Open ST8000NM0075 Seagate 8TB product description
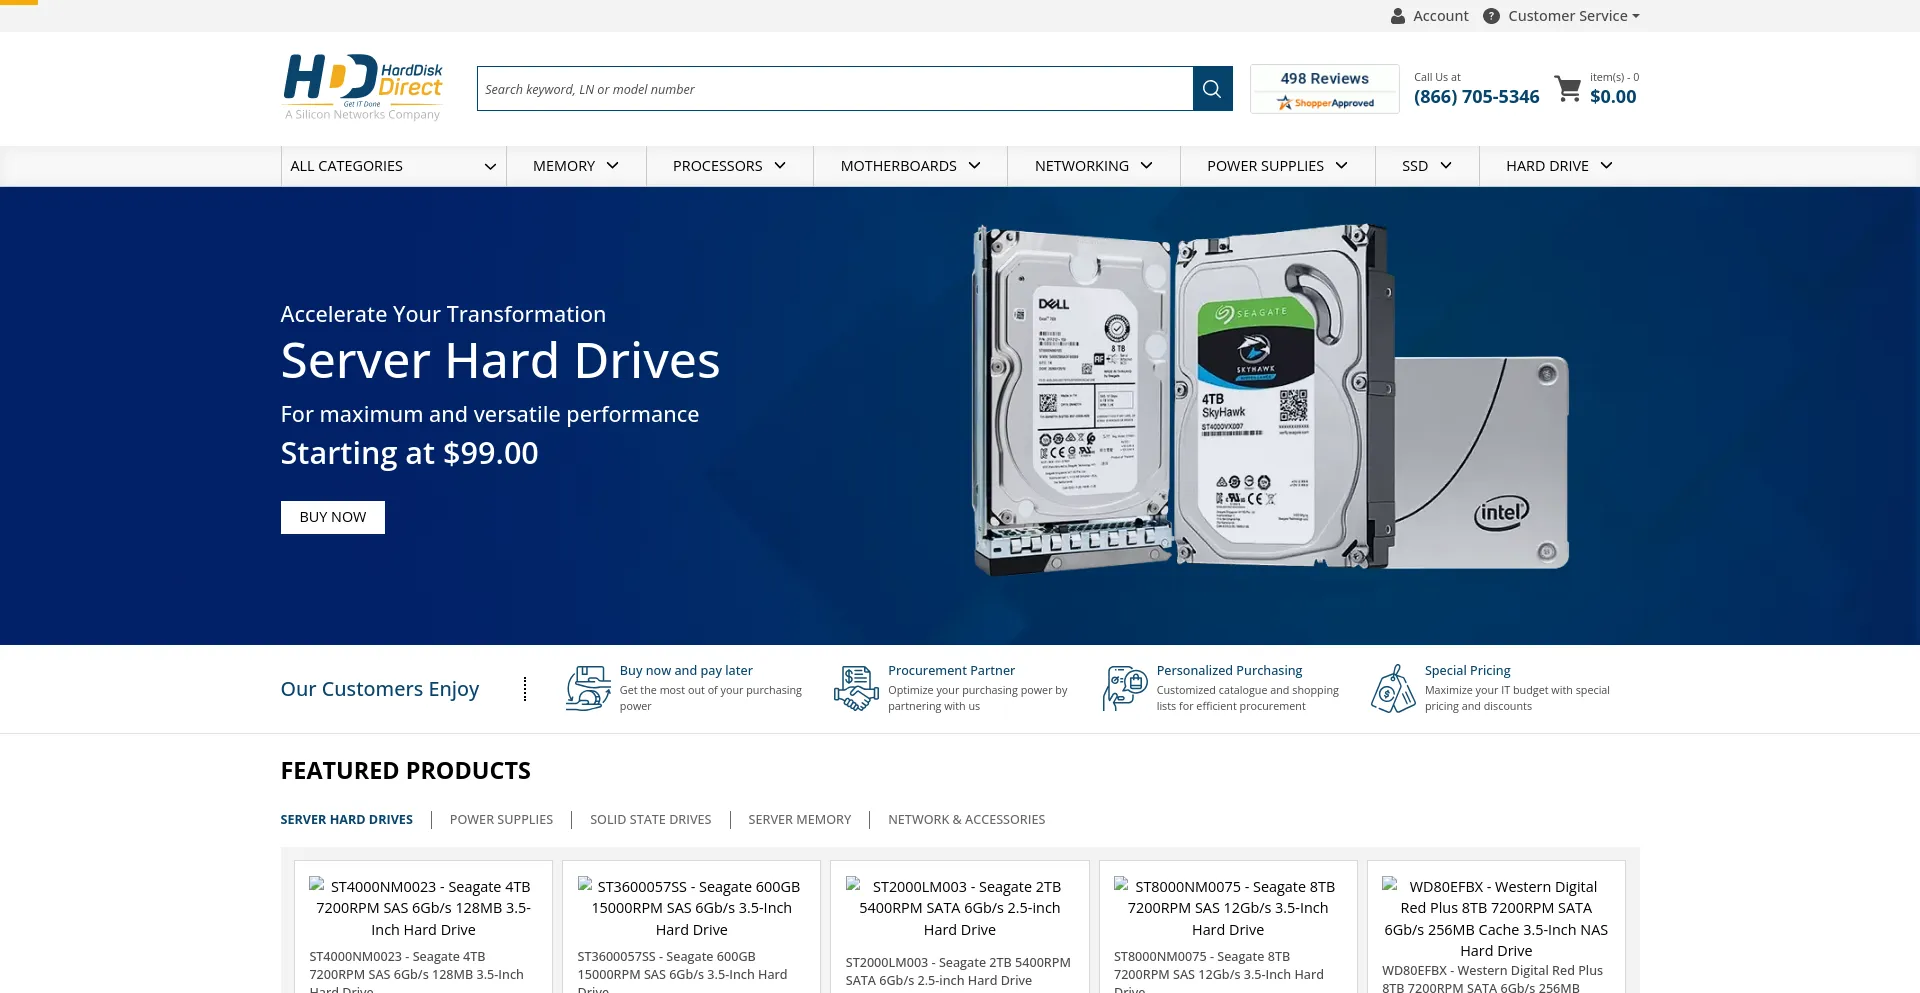Screen dimensions: 1920x993 tap(1219, 973)
